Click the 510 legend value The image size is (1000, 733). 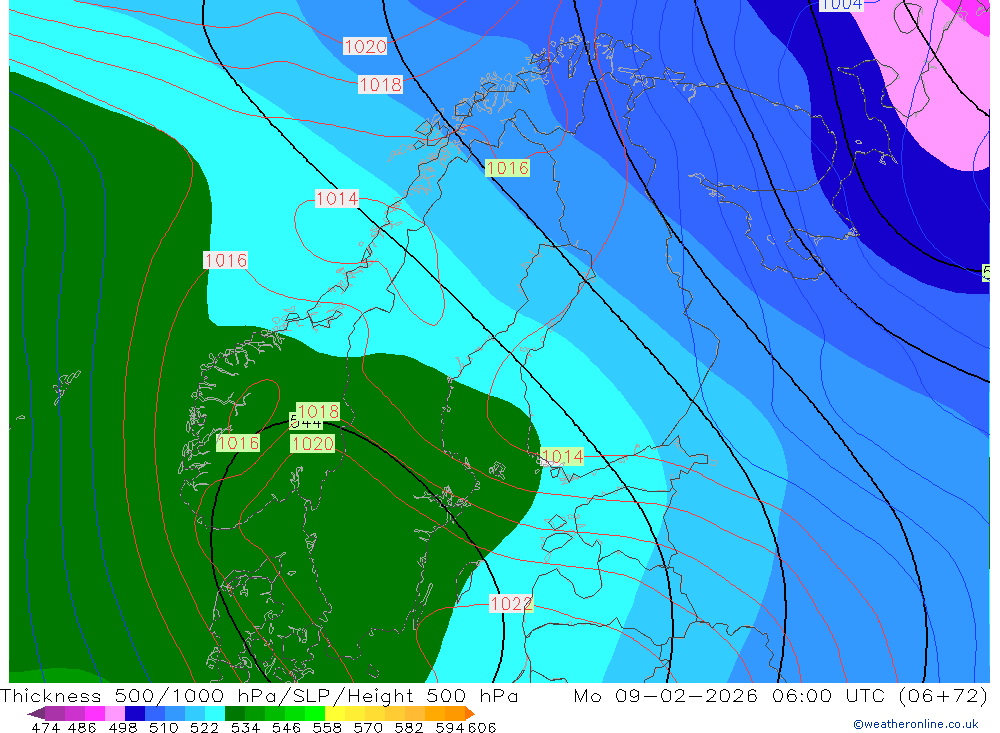click(x=164, y=727)
